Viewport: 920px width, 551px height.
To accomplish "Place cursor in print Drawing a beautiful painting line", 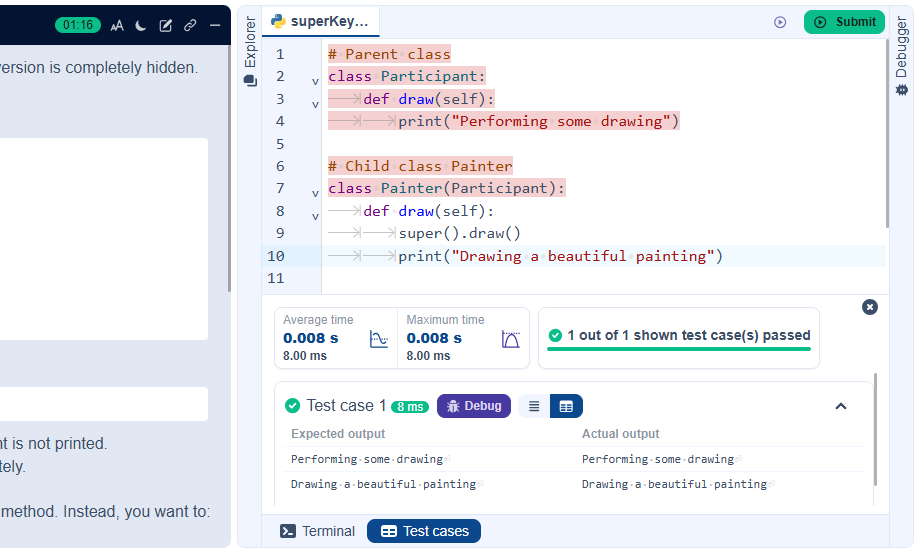I will [560, 256].
